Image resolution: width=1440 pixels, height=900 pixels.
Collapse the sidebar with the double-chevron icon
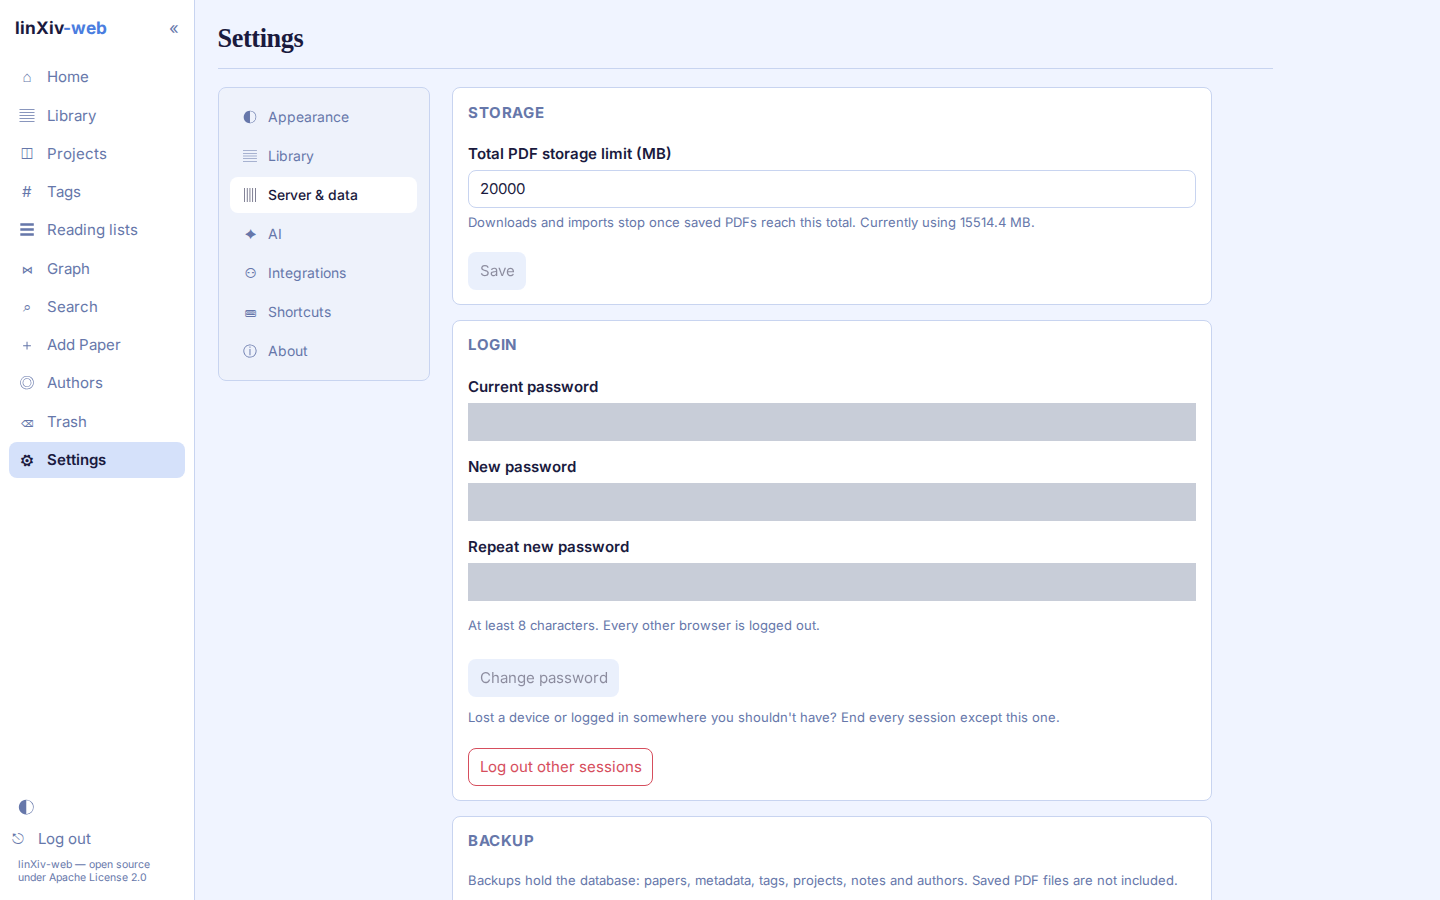(174, 29)
